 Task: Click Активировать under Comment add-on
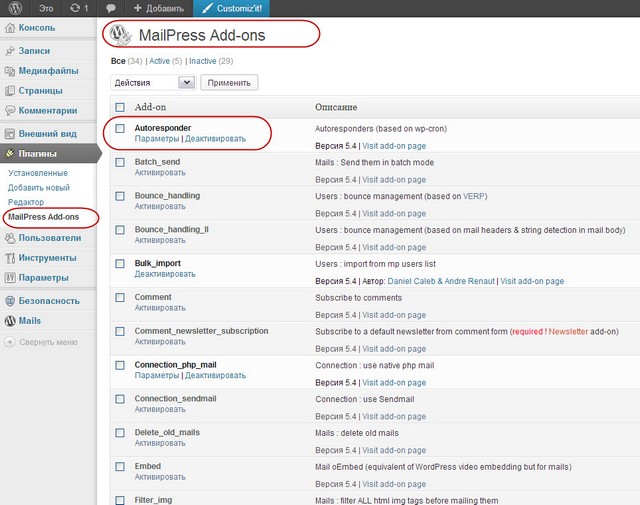[160, 308]
